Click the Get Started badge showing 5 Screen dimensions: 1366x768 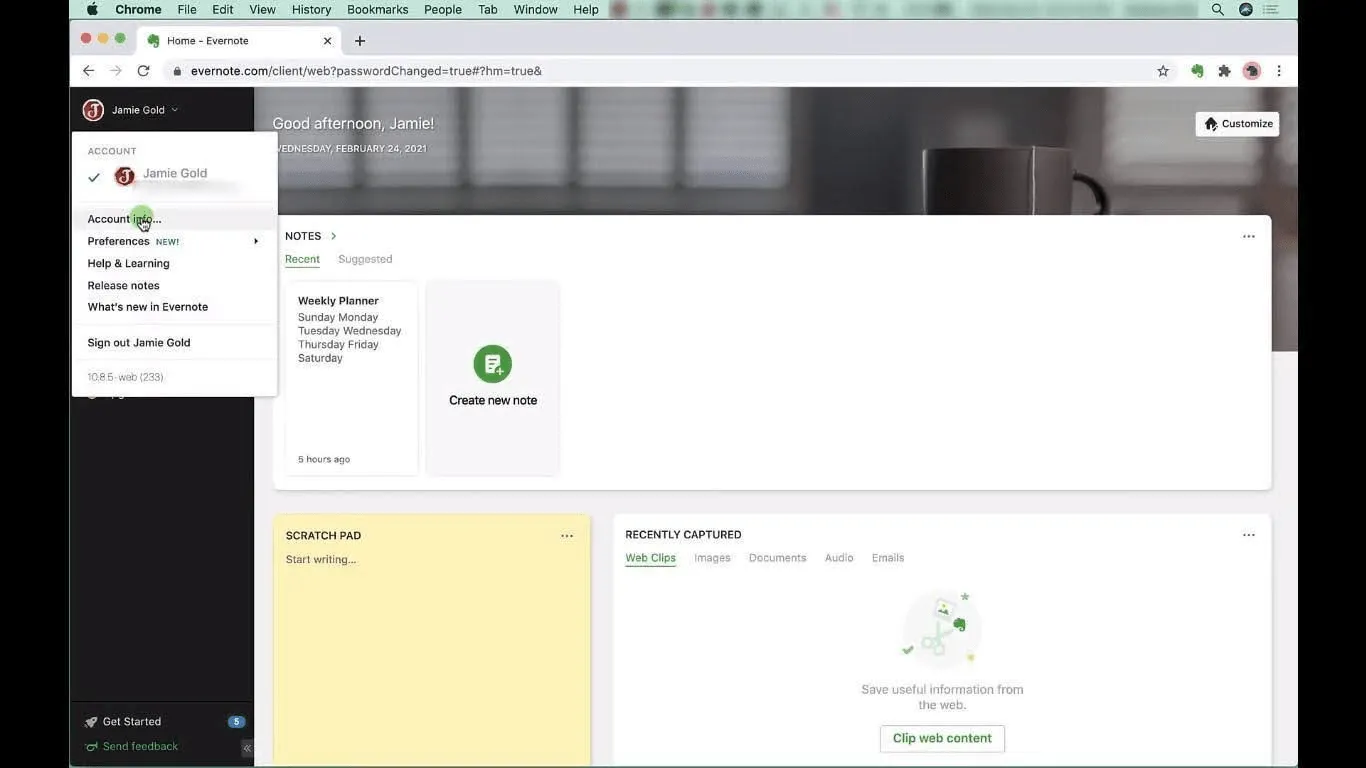(x=236, y=722)
